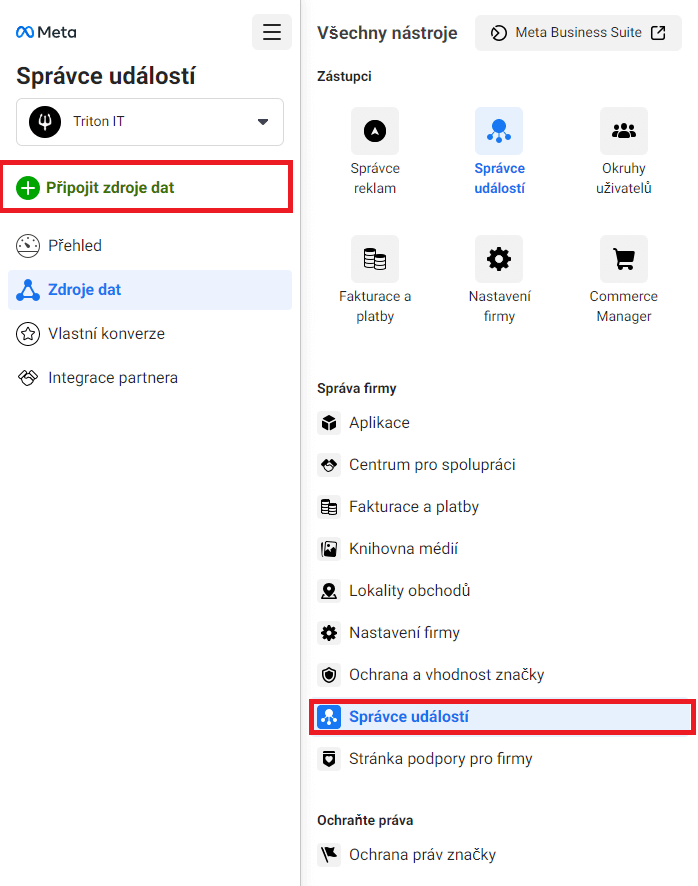This screenshot has height=886, width=698.
Task: Open Knihovna médií item
Action: tap(403, 549)
